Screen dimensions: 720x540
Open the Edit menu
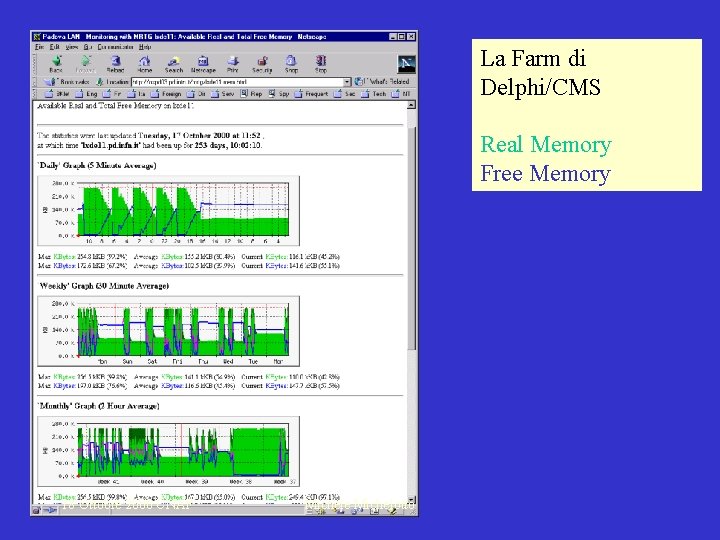[55, 47]
